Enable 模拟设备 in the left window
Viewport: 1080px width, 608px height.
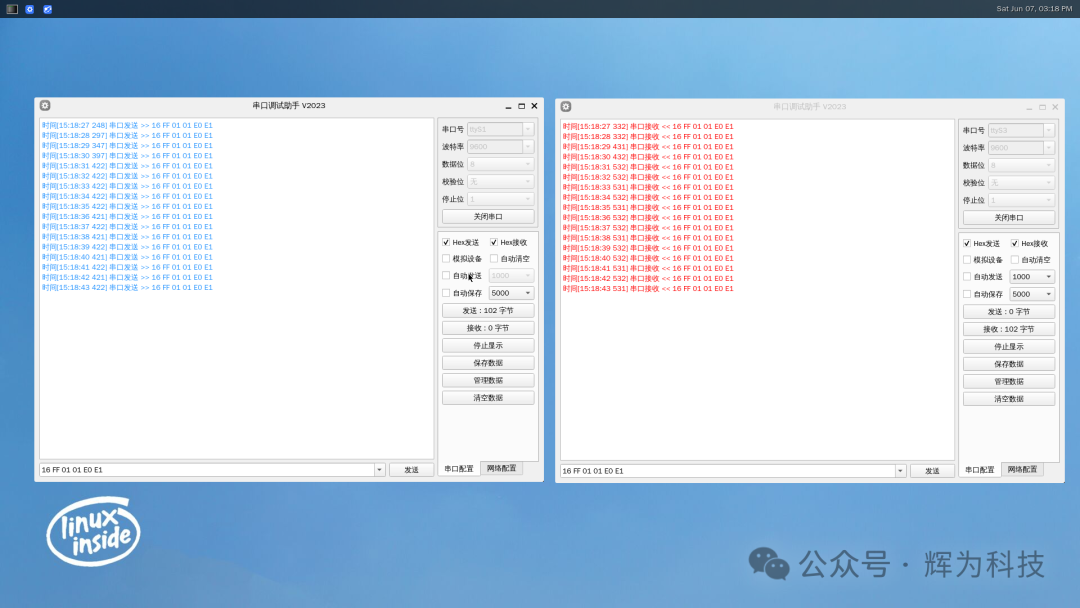coord(444,258)
